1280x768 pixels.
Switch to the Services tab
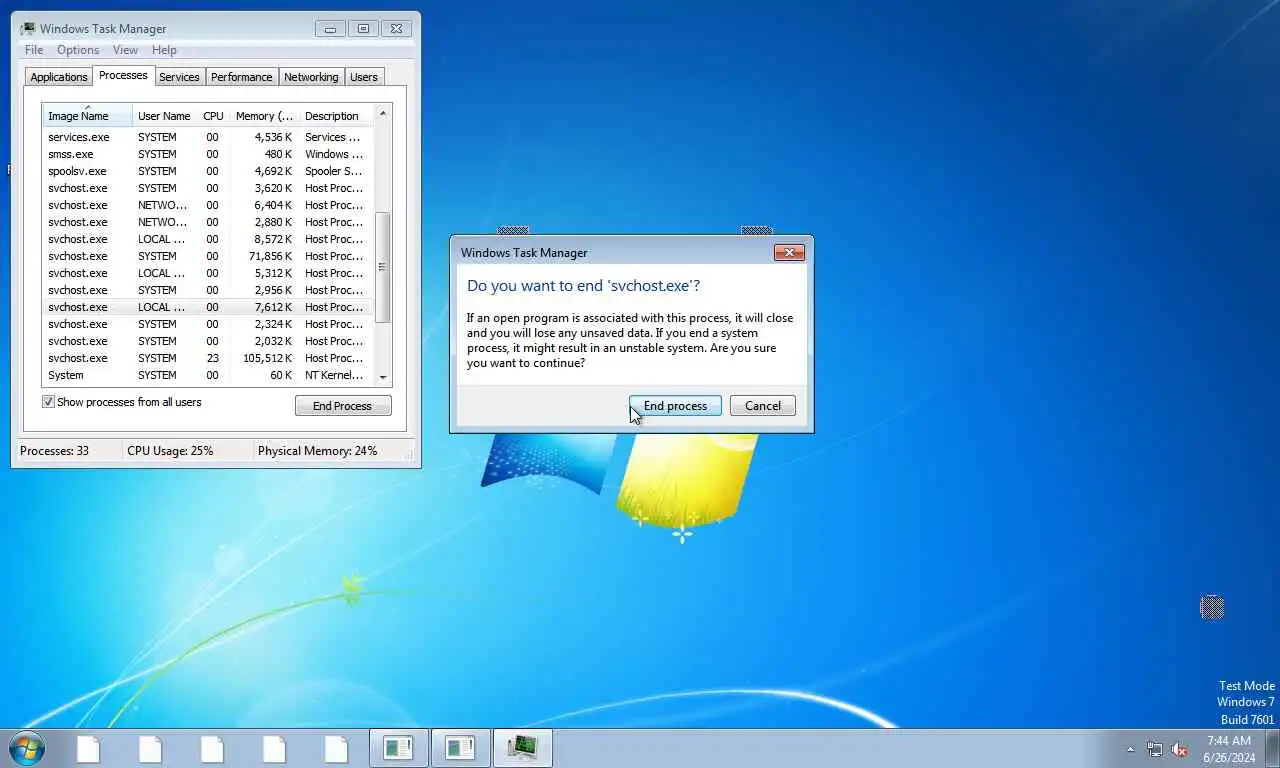[179, 77]
